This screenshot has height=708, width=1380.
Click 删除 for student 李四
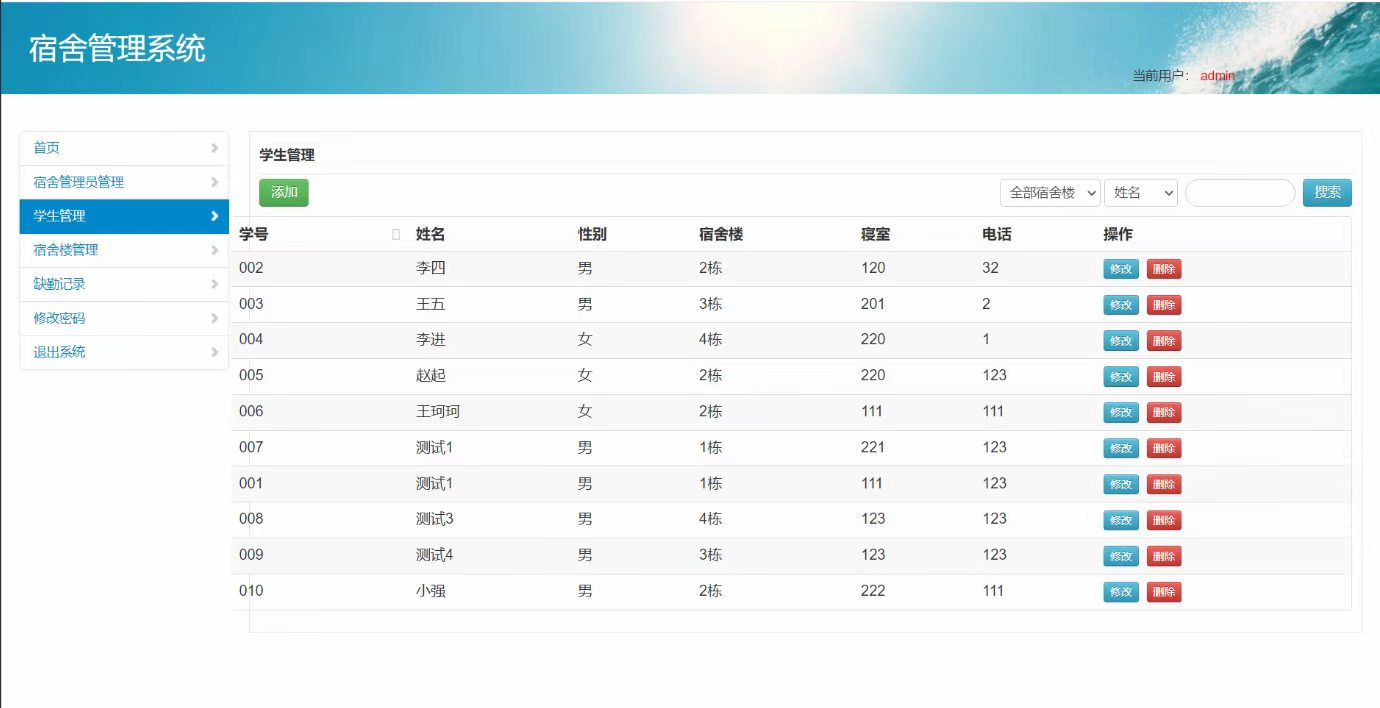click(x=1163, y=269)
